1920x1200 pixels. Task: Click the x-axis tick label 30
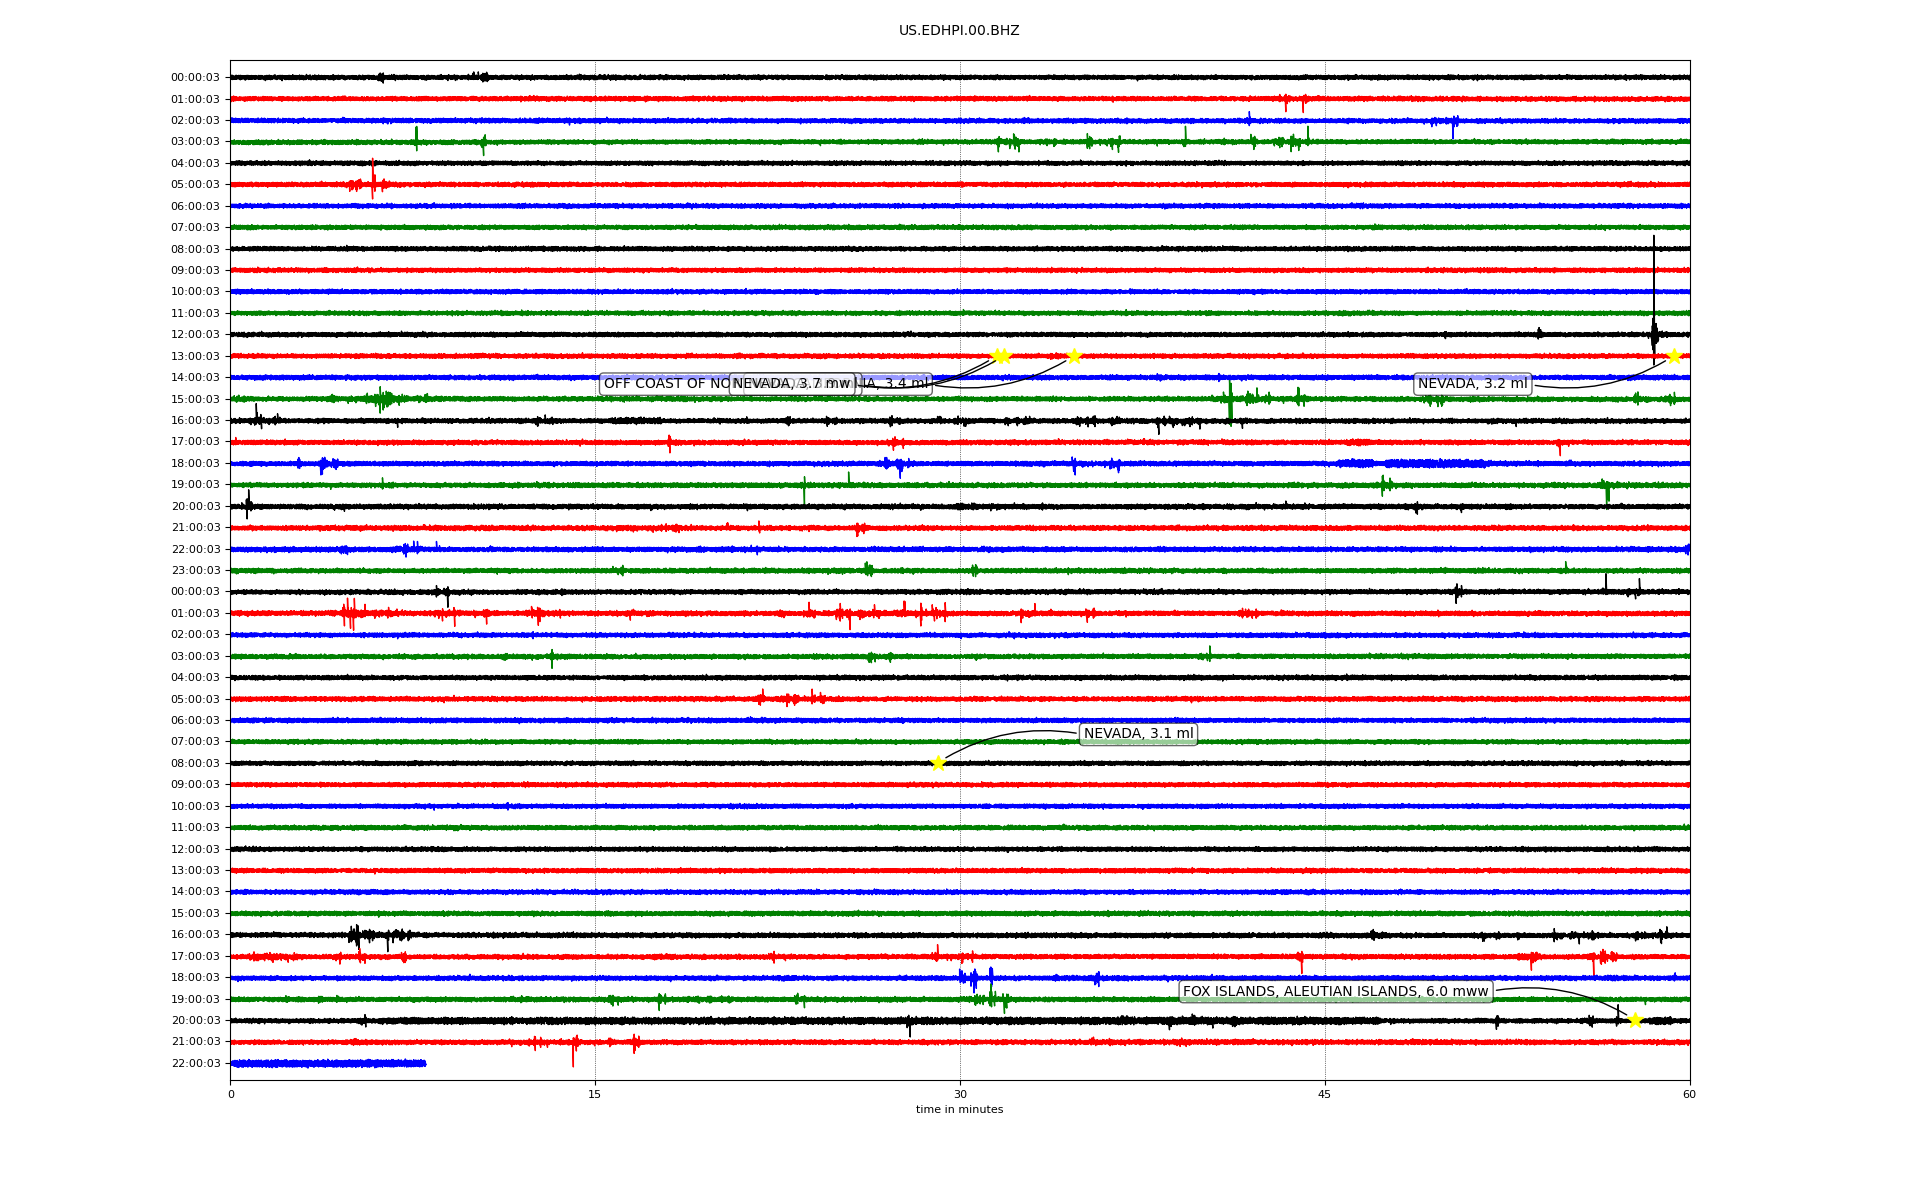pos(960,1094)
